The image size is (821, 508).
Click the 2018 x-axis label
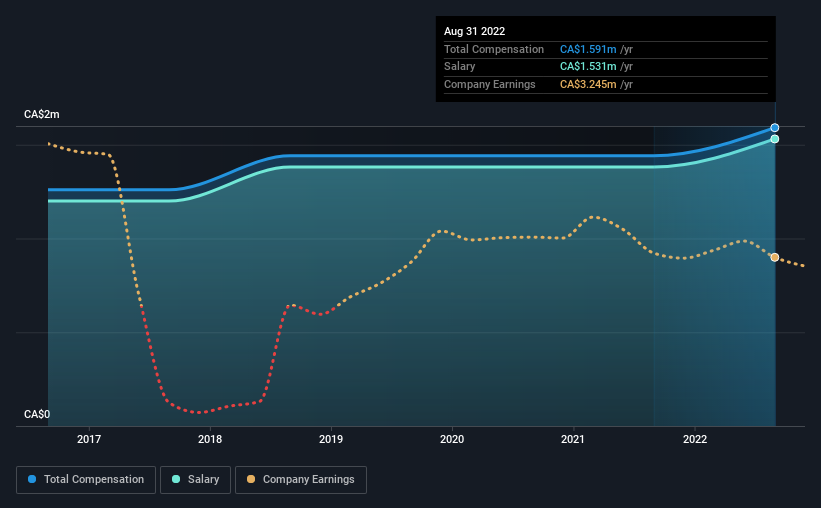(x=210, y=439)
